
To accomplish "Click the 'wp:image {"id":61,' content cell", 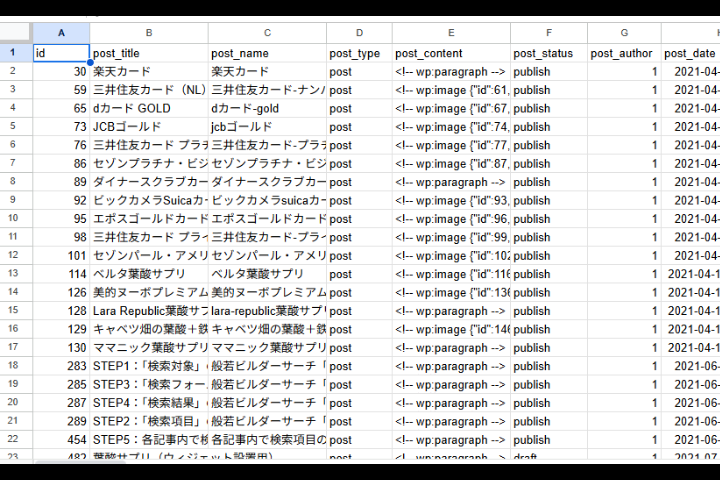I will pos(451,90).
